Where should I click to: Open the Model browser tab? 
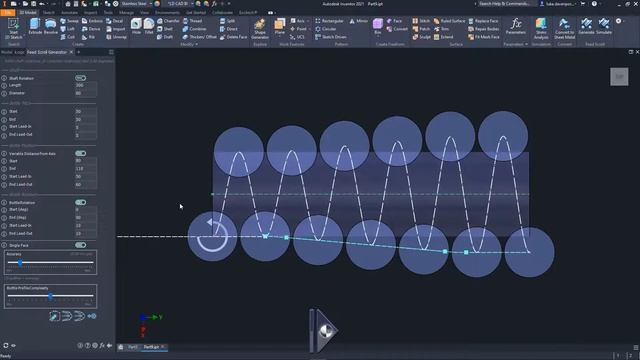[6, 52]
